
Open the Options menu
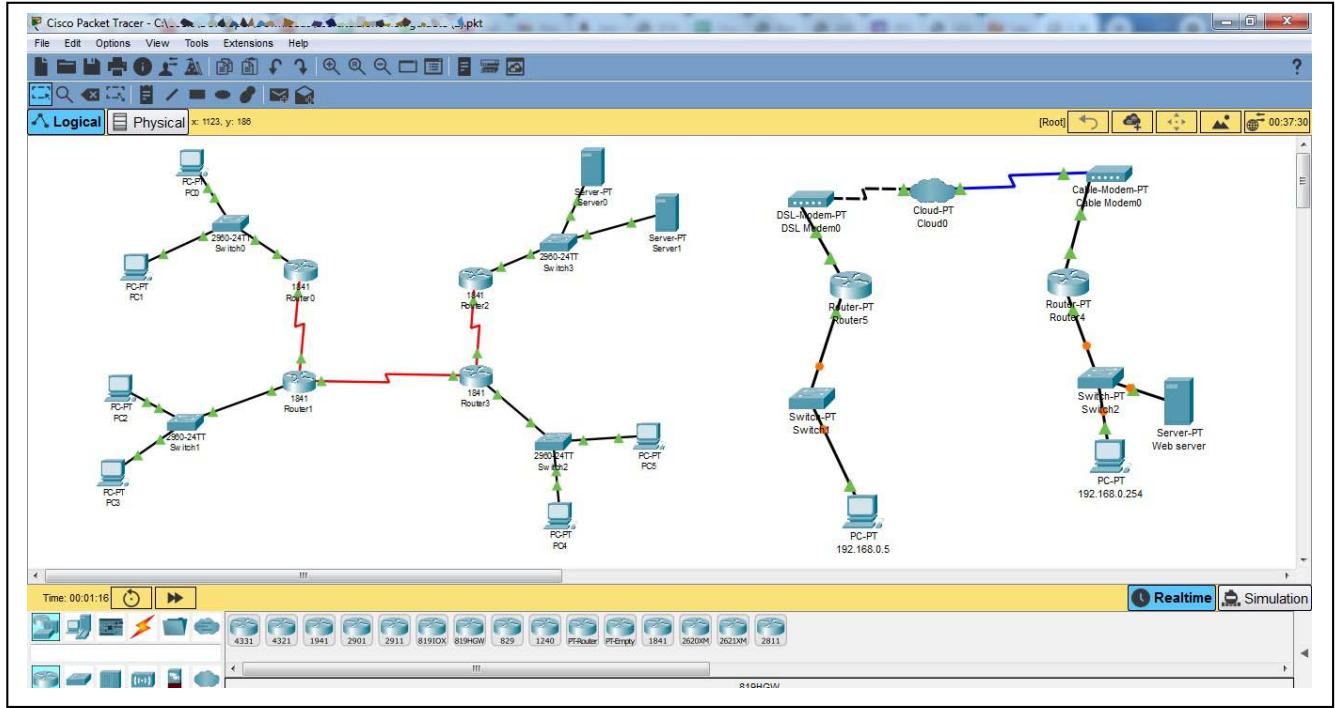point(113,43)
